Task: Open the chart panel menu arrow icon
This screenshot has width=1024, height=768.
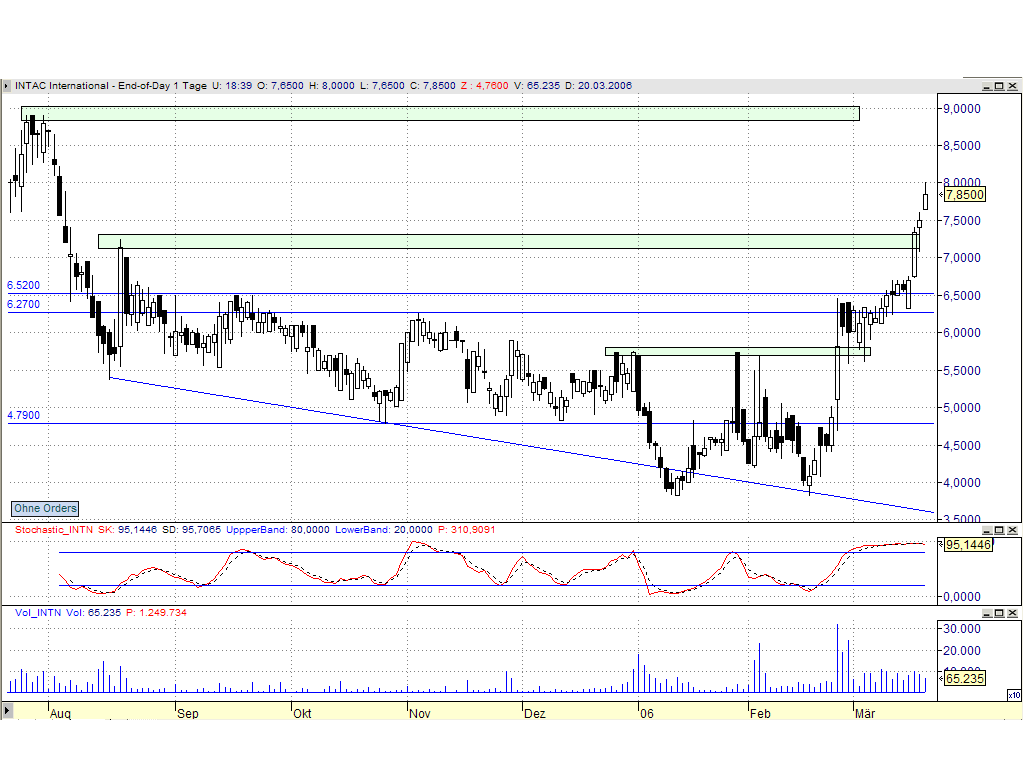Action: (8, 85)
